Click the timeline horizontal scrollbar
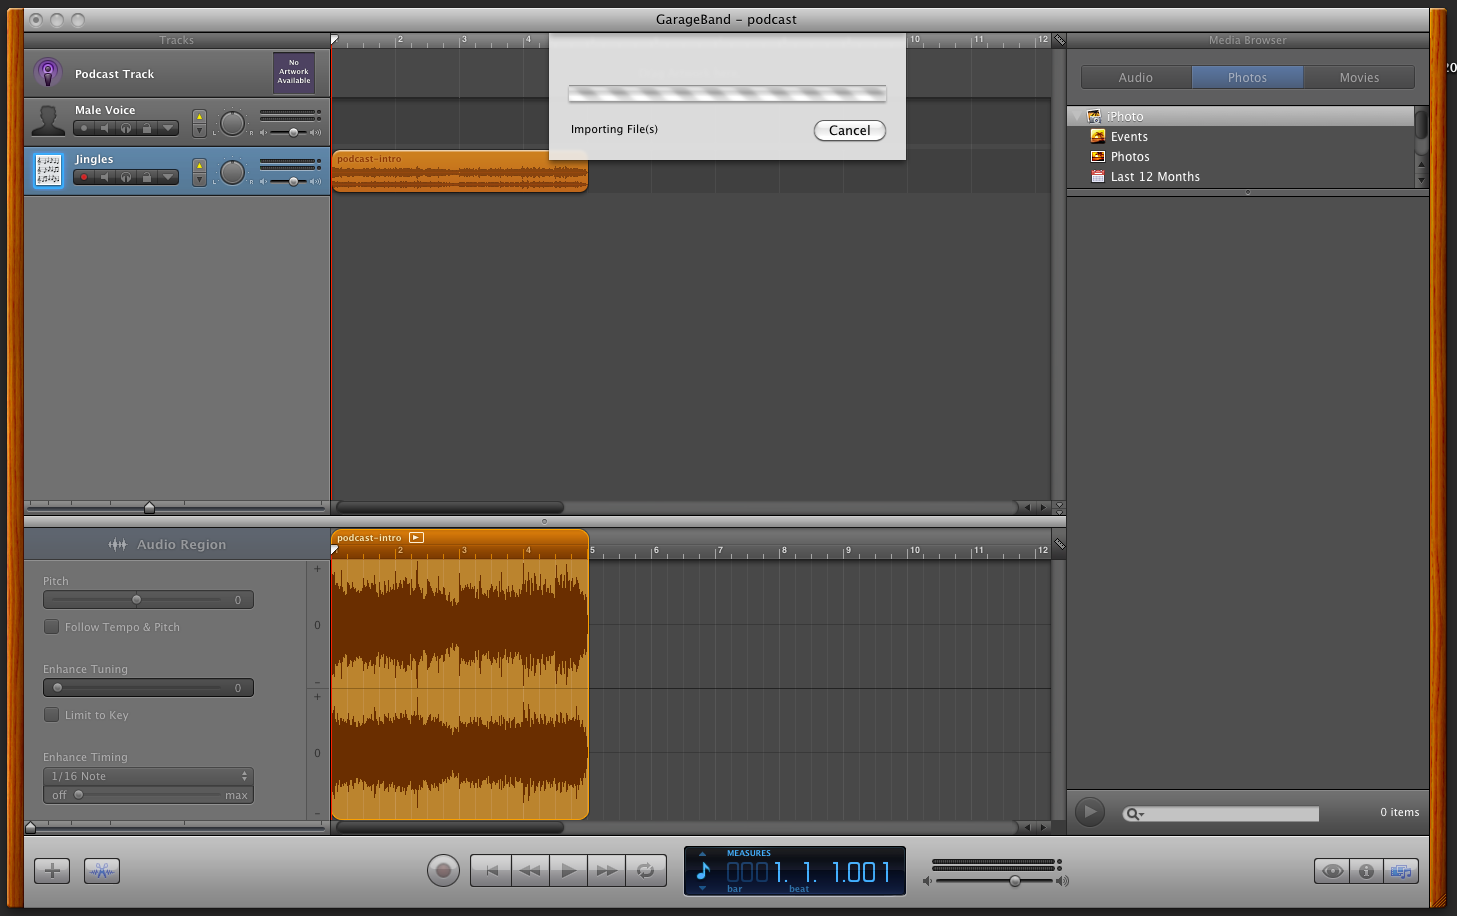The height and width of the screenshot is (916, 1457). [450, 507]
